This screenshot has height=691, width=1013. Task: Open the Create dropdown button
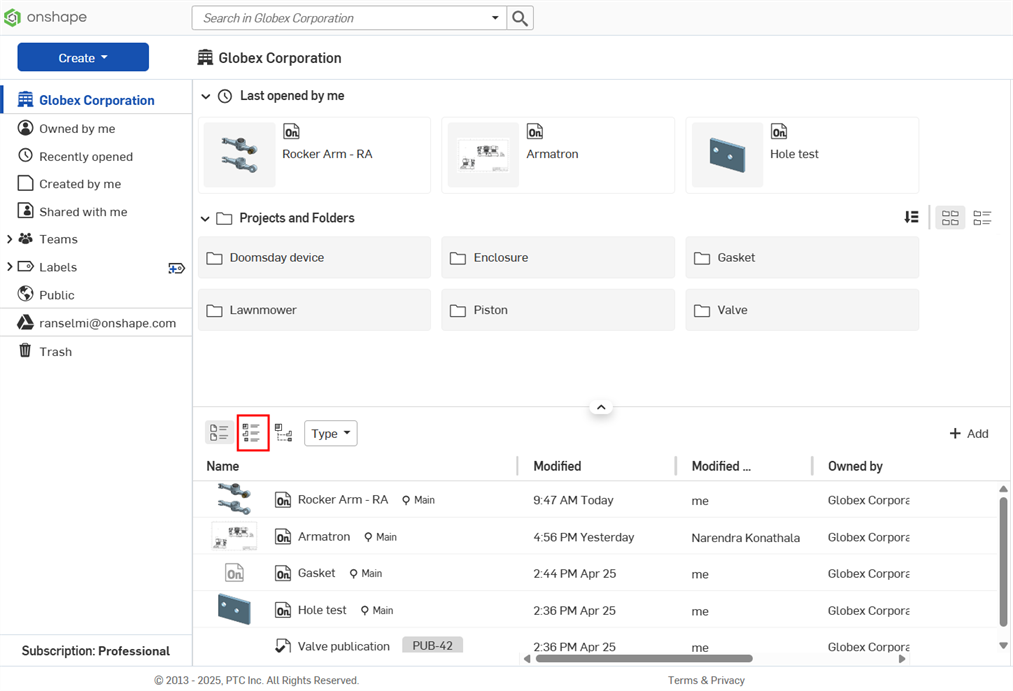(83, 57)
